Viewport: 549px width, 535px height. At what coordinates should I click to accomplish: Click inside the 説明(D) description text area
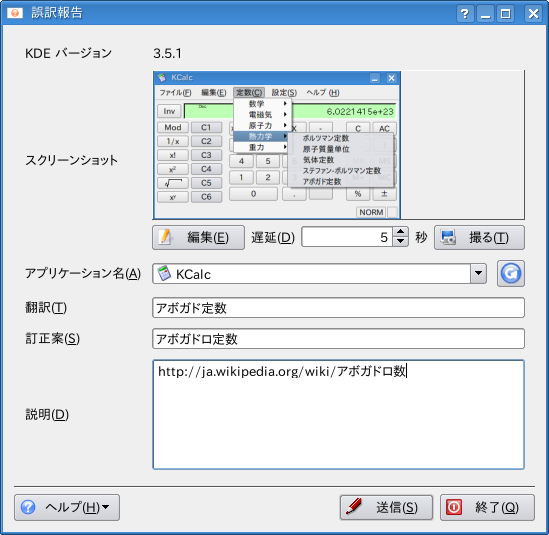pos(338,415)
